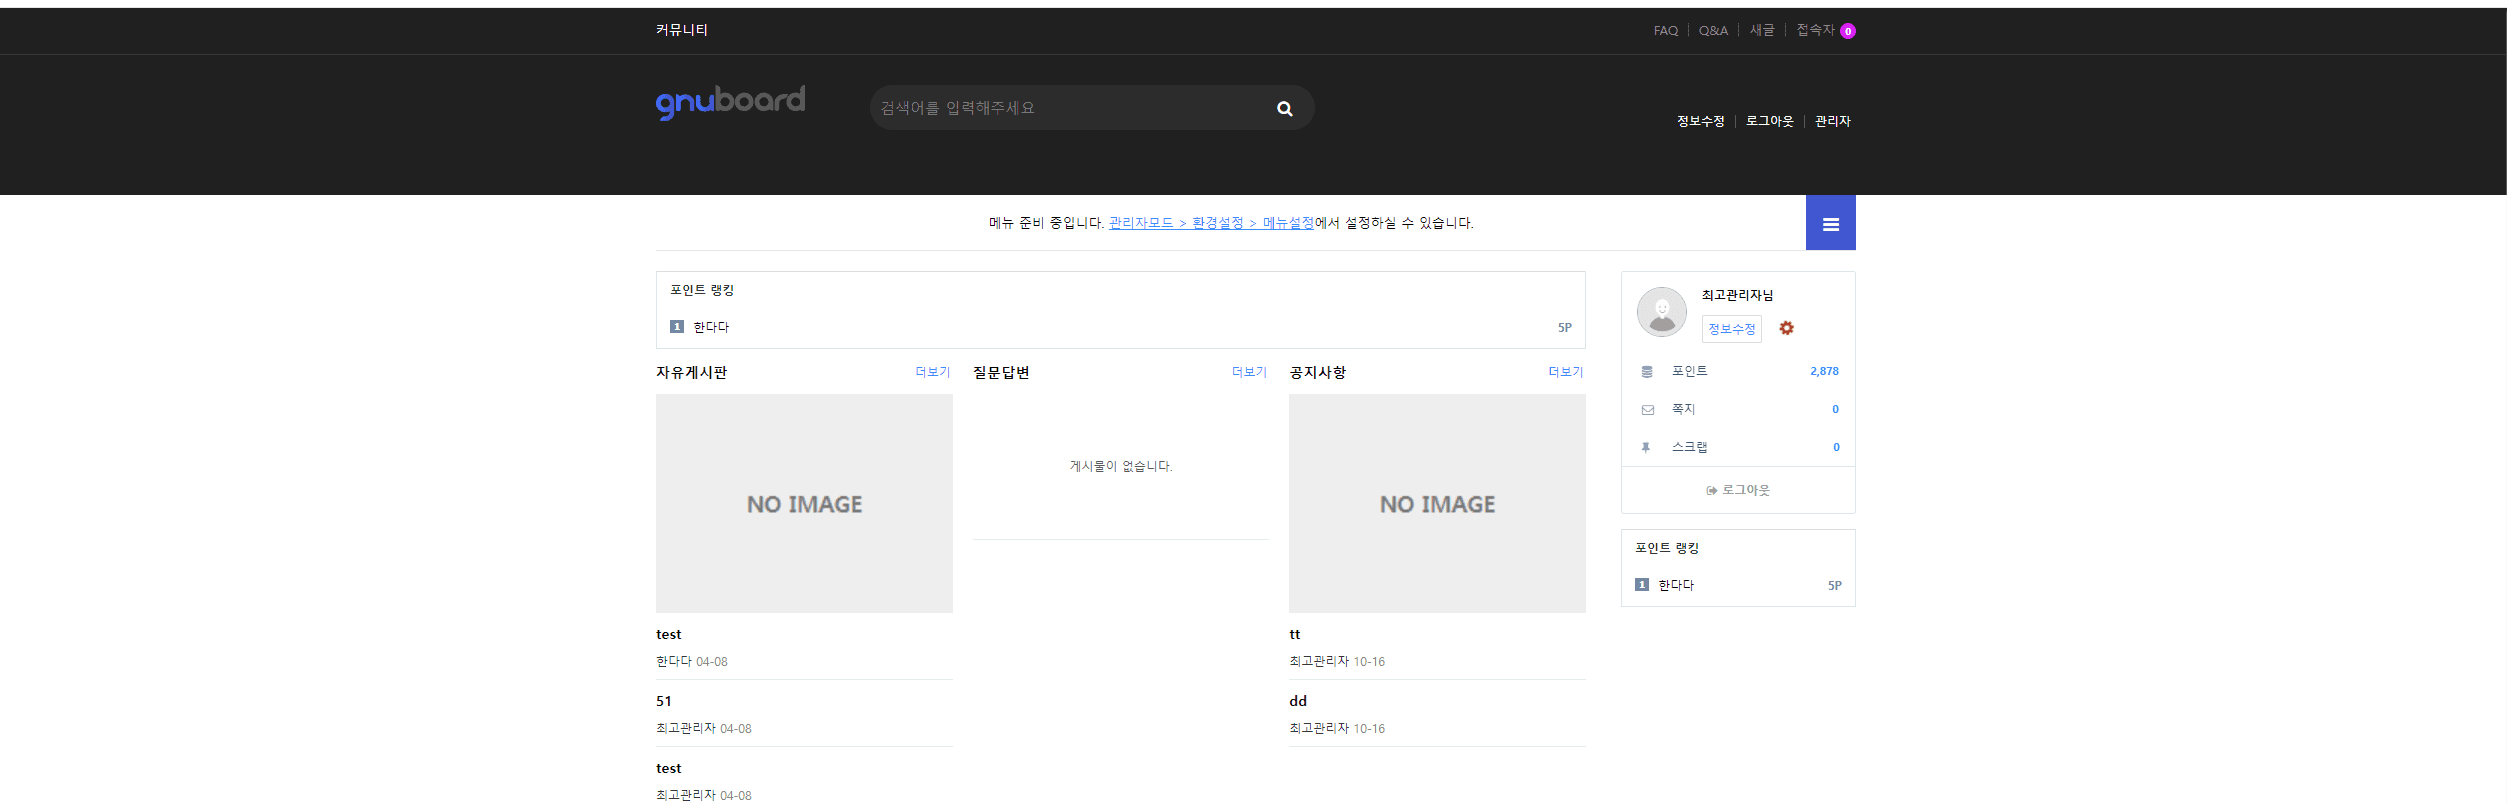This screenshot has height=804, width=2507.
Task: Click the gnuboard logo
Action: 730,102
